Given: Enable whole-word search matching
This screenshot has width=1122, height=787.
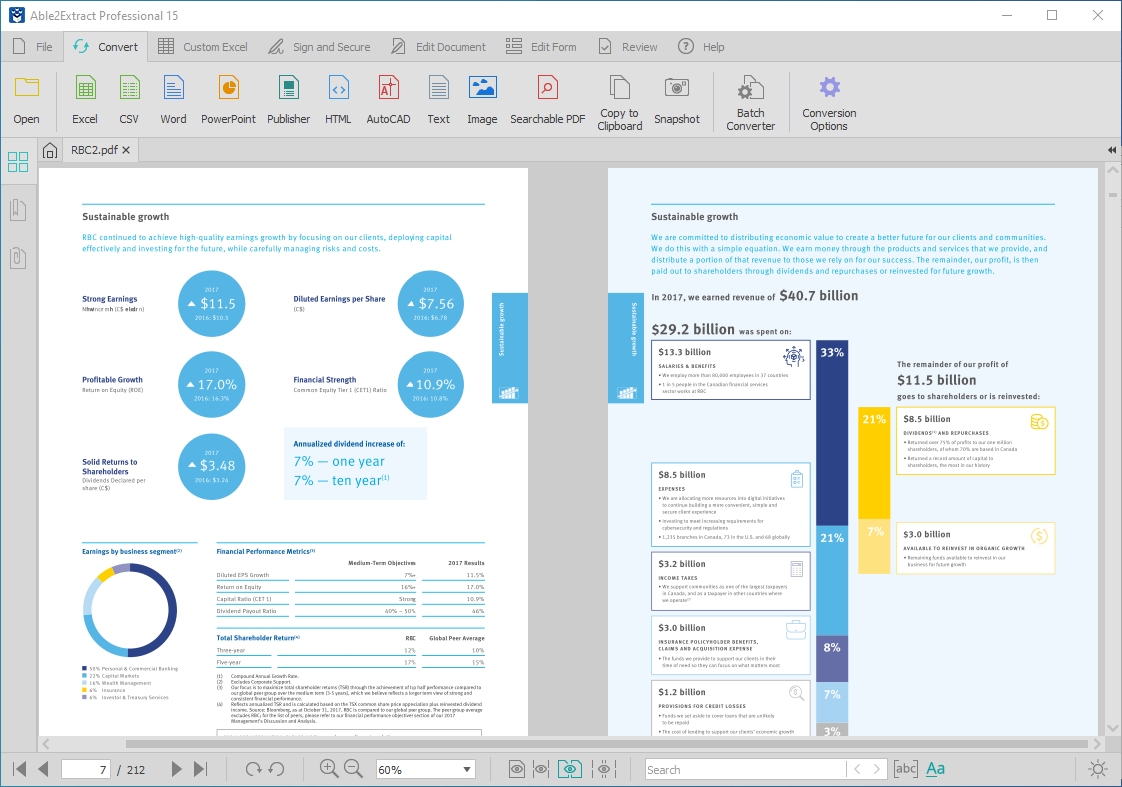Looking at the screenshot, I should pos(905,768).
